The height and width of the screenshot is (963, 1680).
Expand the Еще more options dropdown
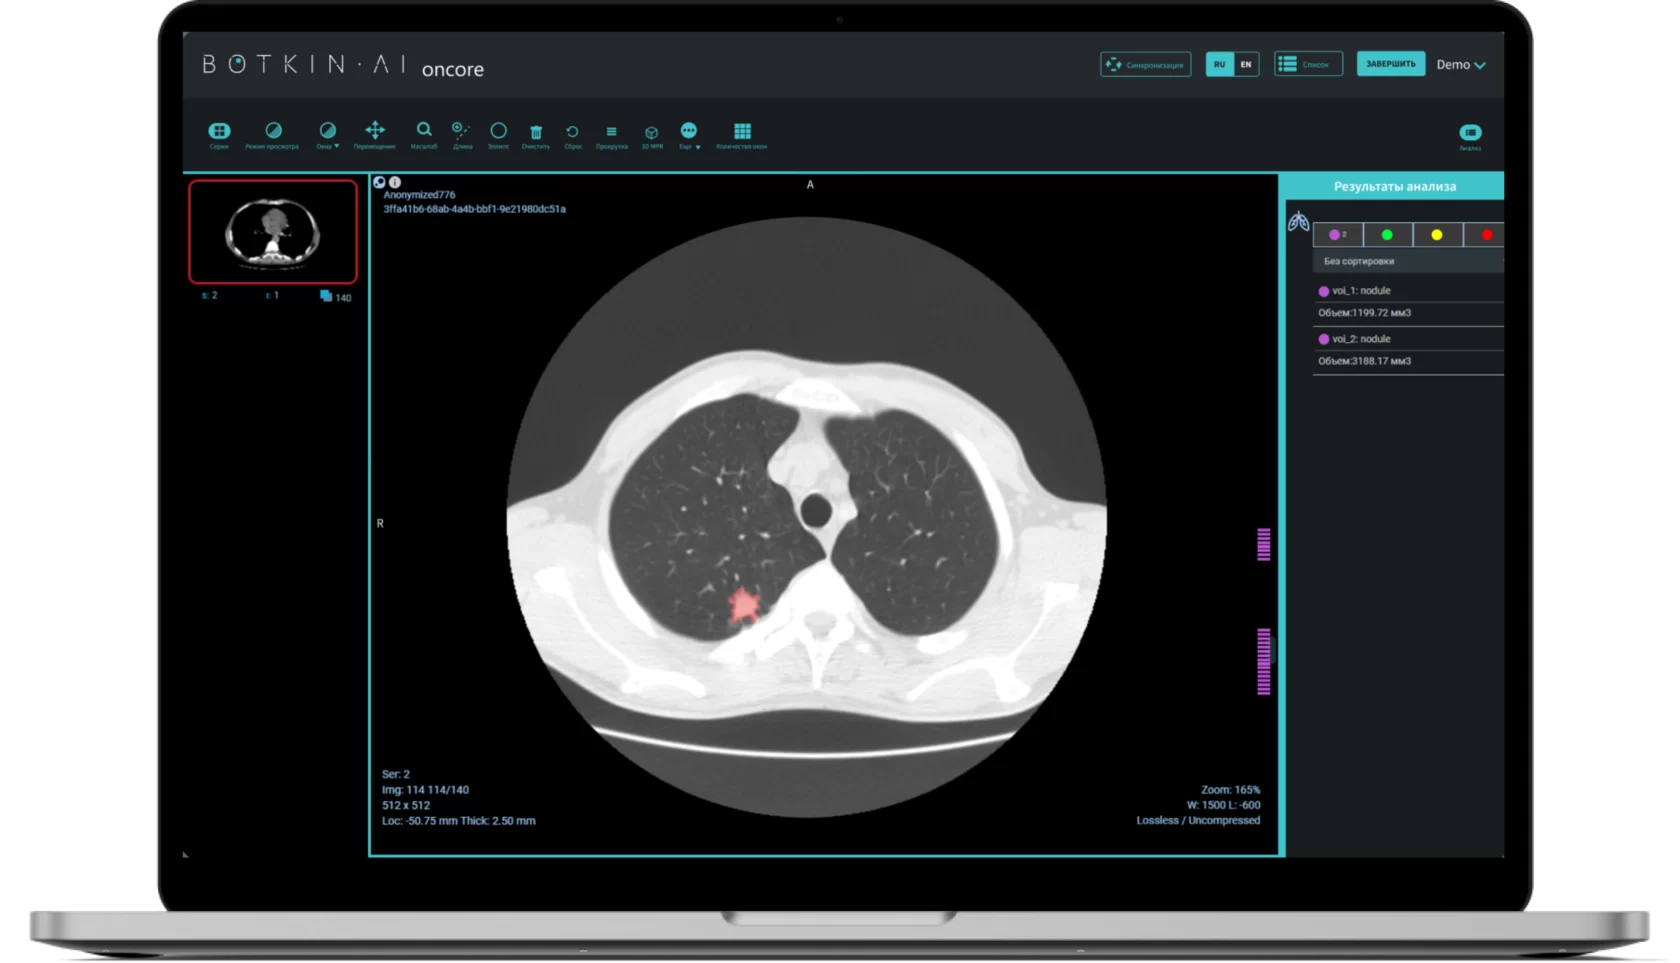pyautogui.click(x=689, y=135)
